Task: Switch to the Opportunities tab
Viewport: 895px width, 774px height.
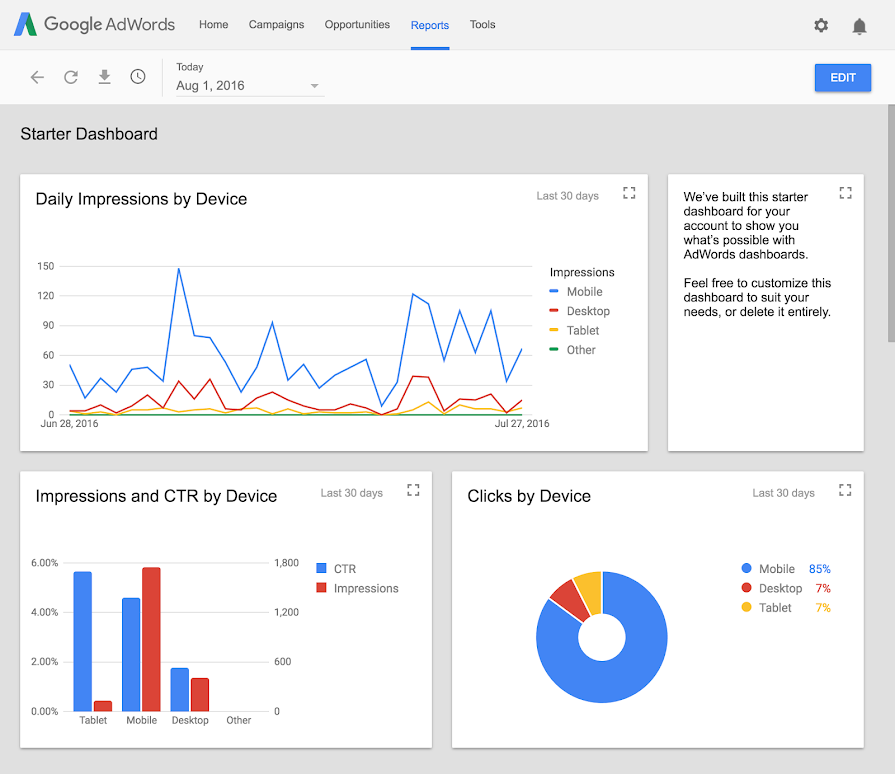Action: pyautogui.click(x=357, y=25)
